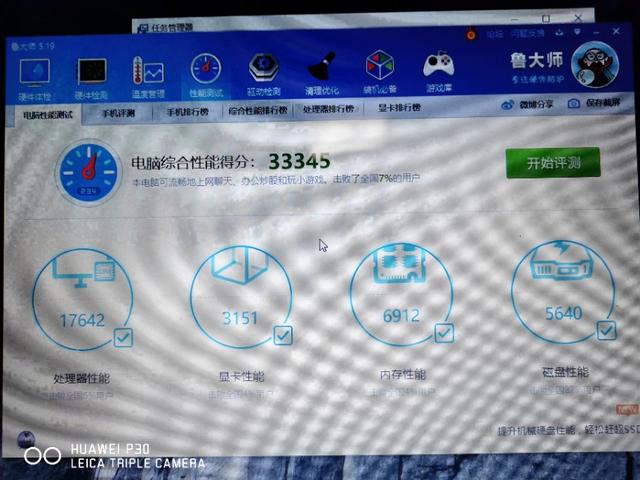The width and height of the screenshot is (640, 480).
Task: Toggle the 内存性能 checkbox
Action: click(x=444, y=333)
